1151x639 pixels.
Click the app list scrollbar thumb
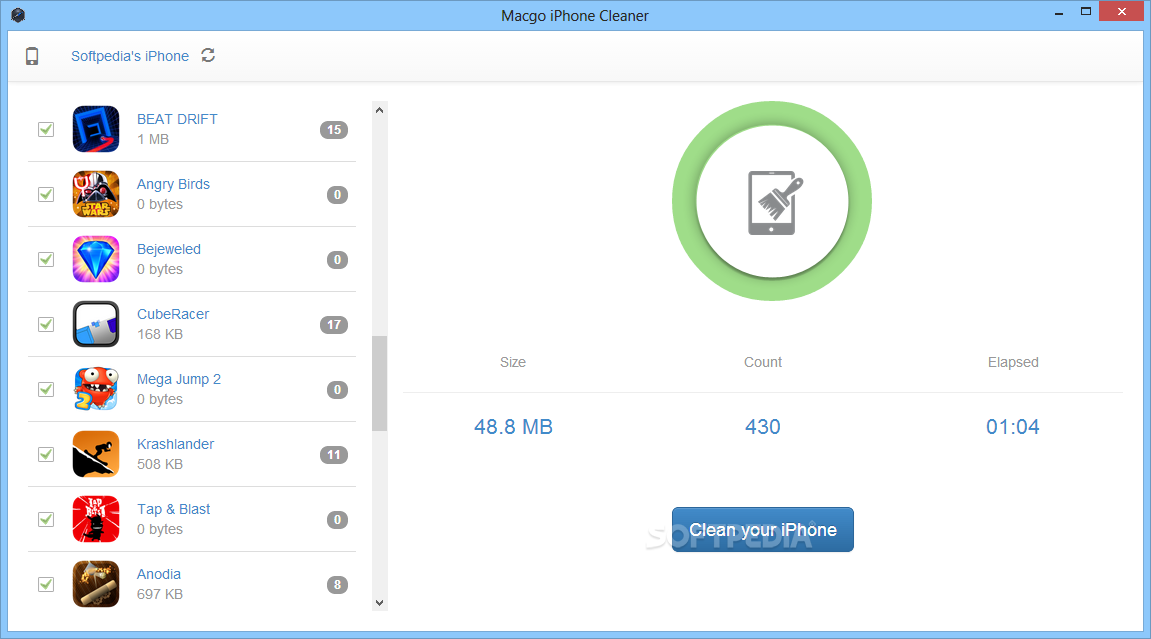point(380,383)
